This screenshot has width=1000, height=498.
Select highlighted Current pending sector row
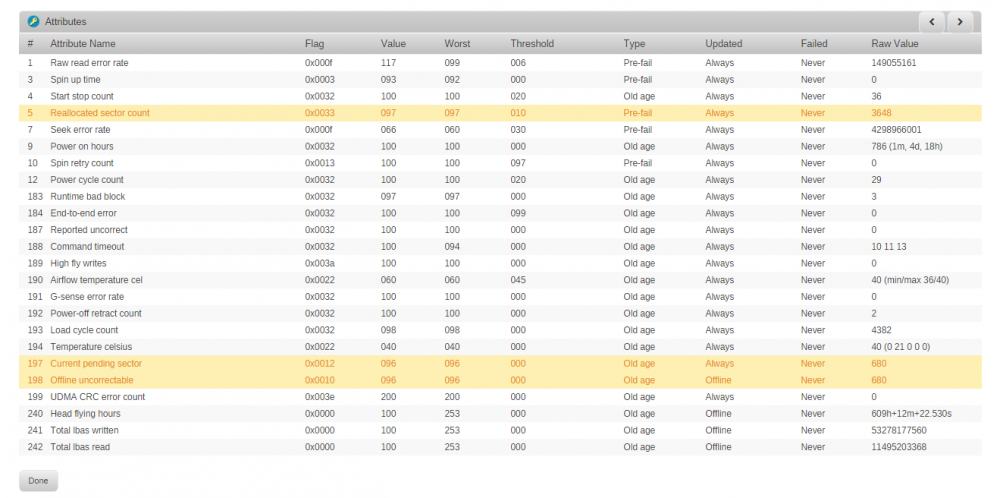(500, 363)
